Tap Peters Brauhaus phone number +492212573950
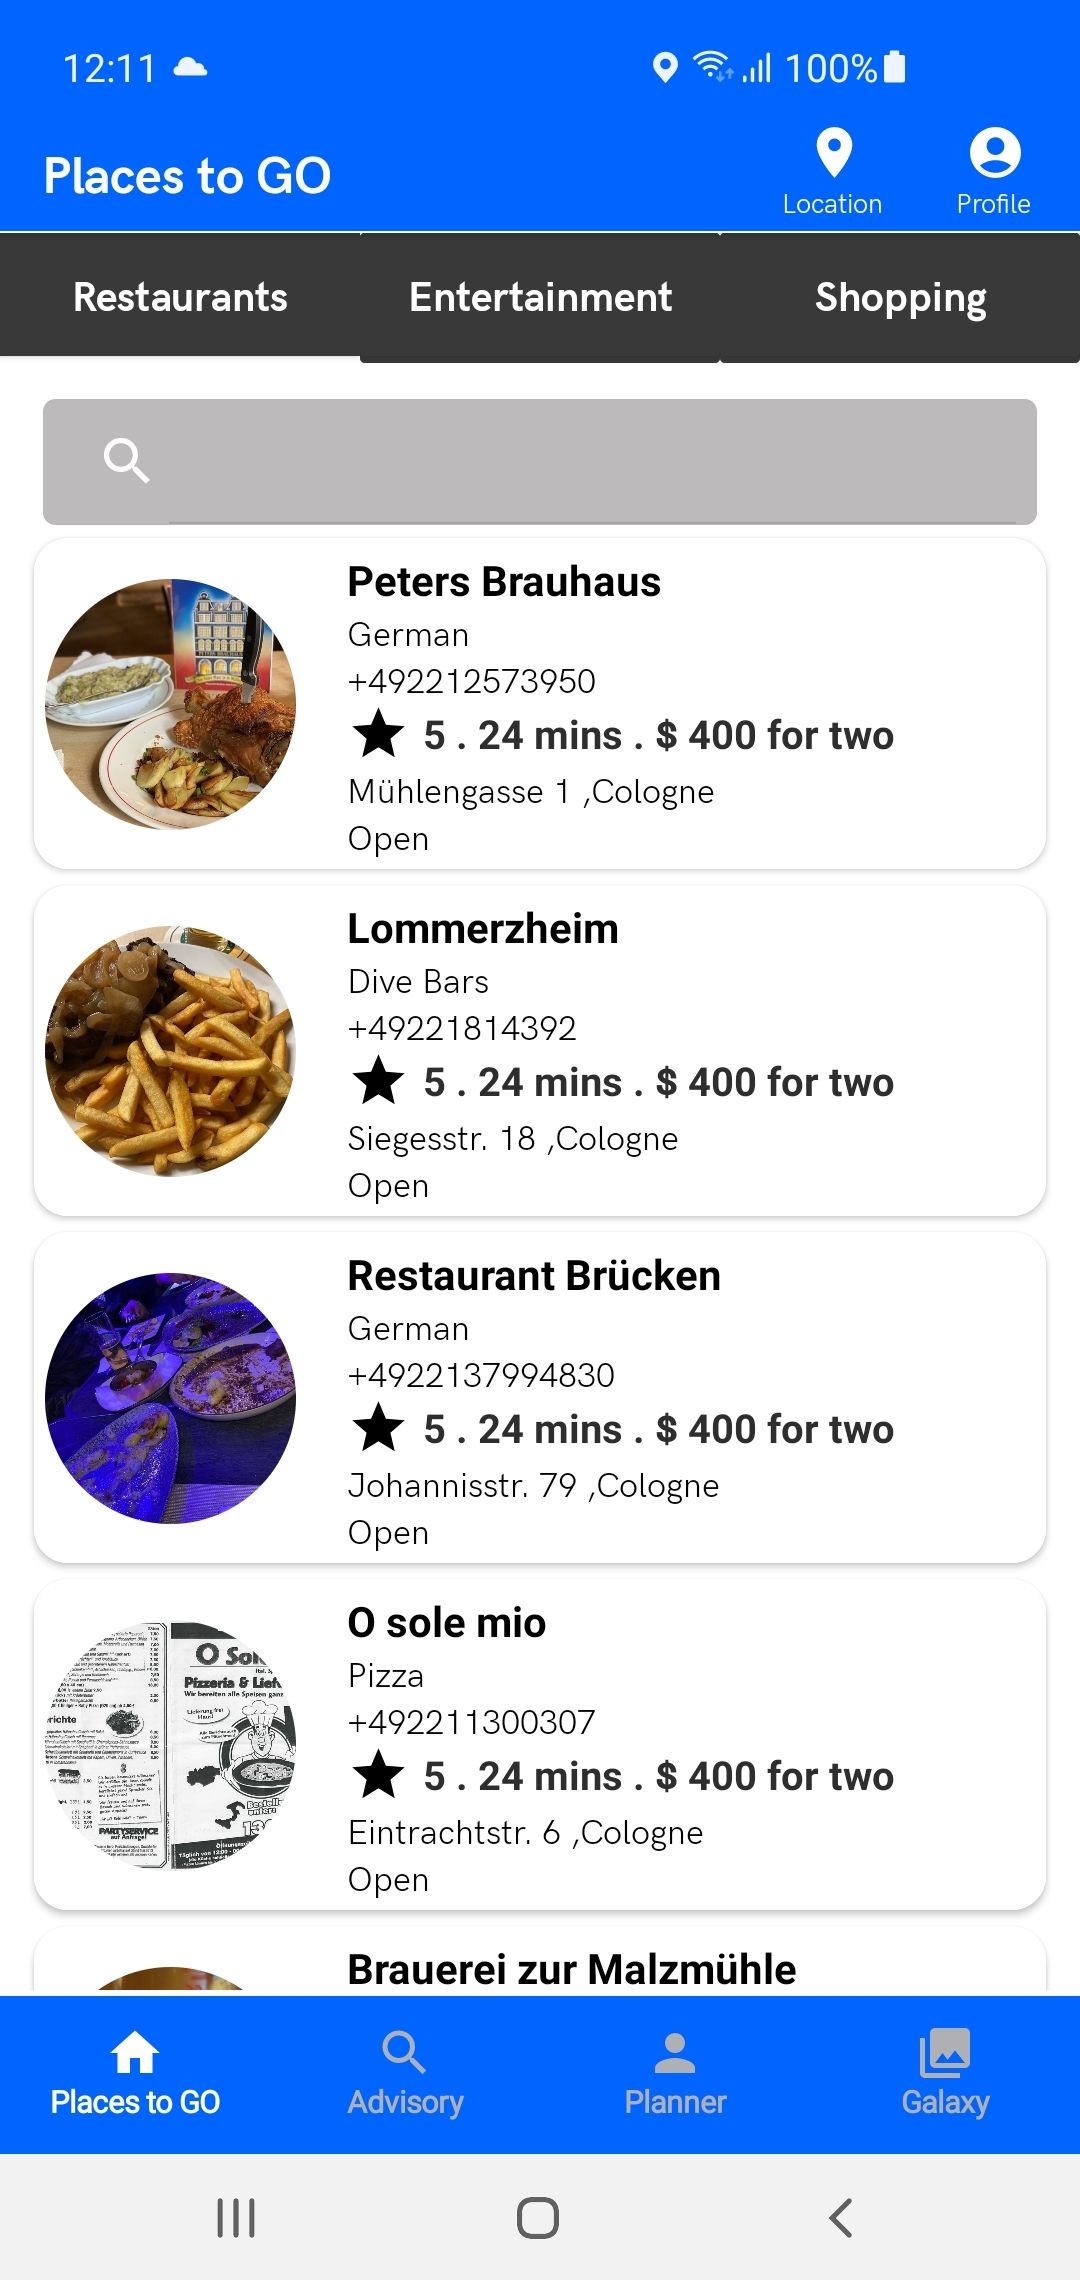The height and width of the screenshot is (2280, 1080). [471, 681]
